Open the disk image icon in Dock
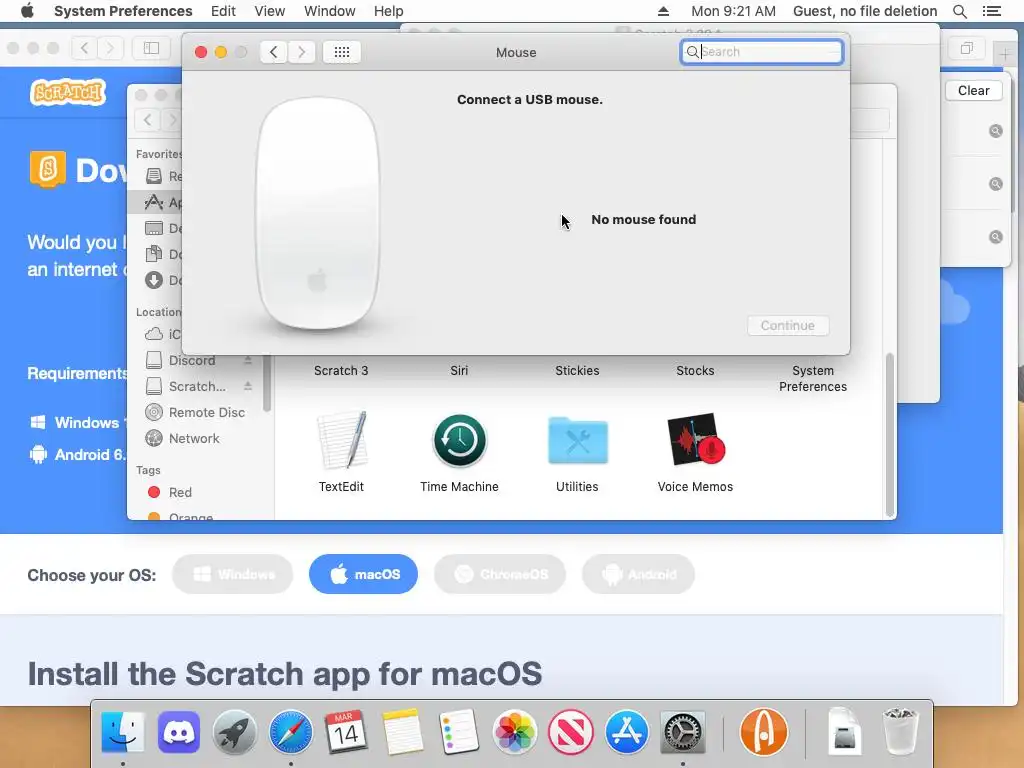This screenshot has height=768, width=1024. [x=844, y=731]
